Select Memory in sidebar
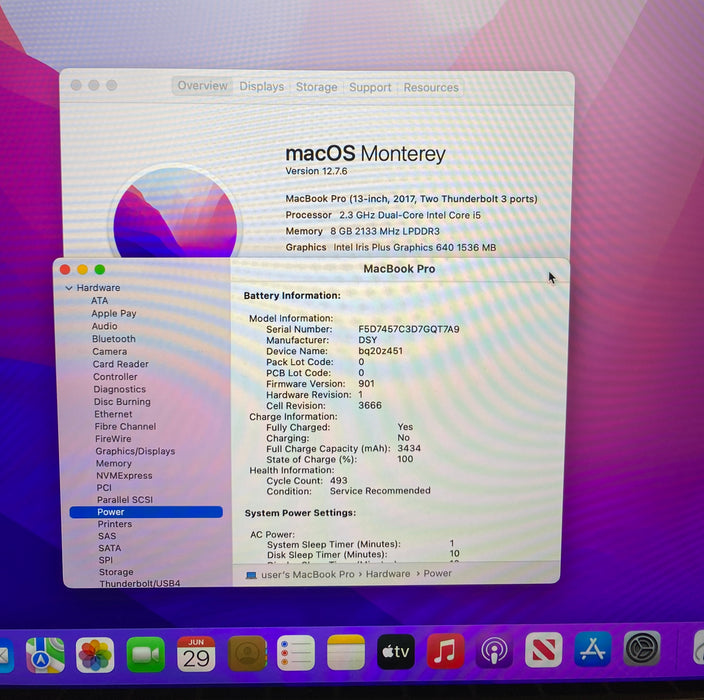The height and width of the screenshot is (700, 704). [x=114, y=463]
